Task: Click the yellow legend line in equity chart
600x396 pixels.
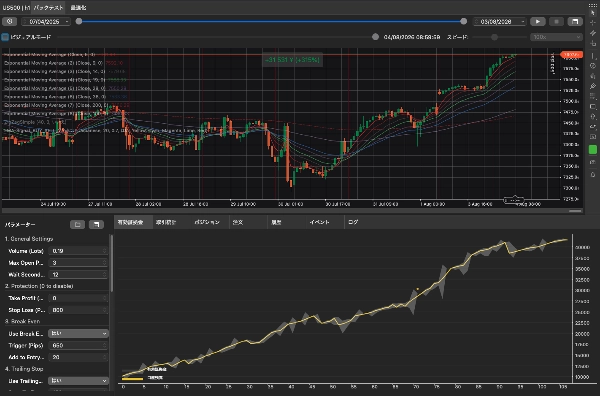Action: click(132, 379)
